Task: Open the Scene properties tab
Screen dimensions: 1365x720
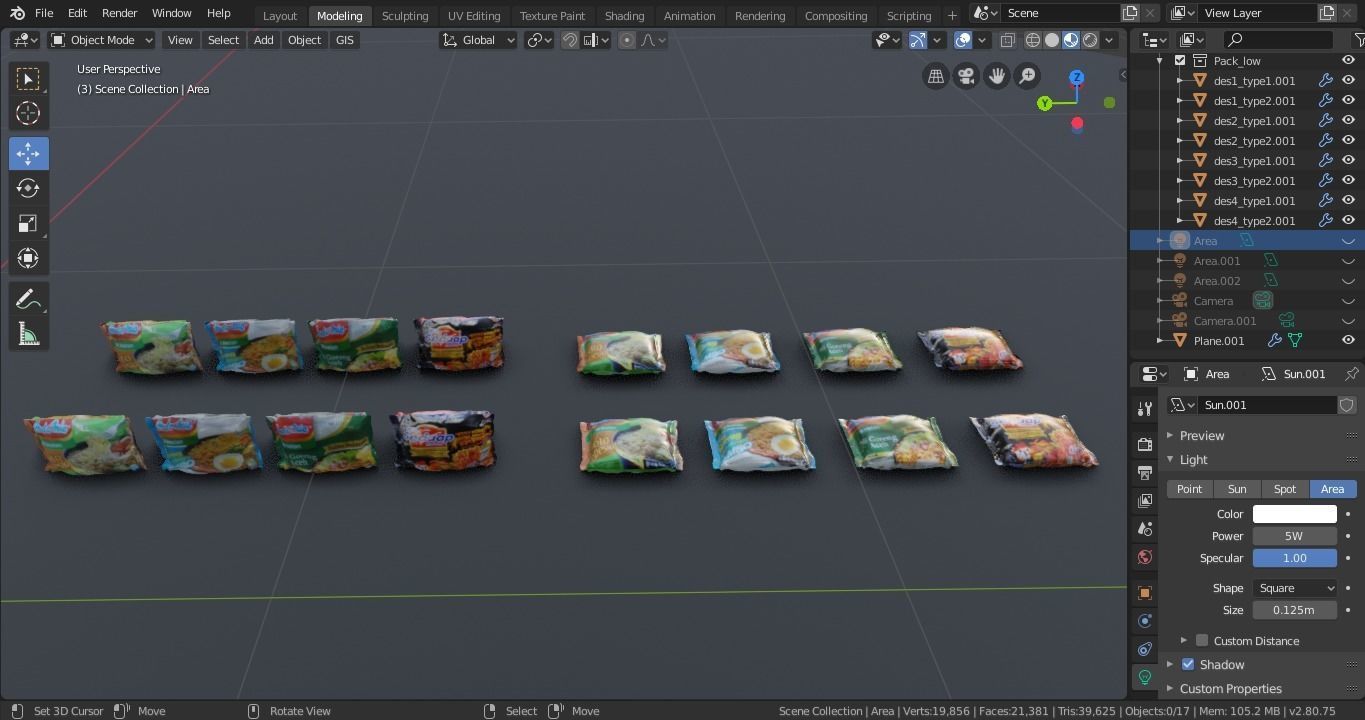Action: [1145, 528]
